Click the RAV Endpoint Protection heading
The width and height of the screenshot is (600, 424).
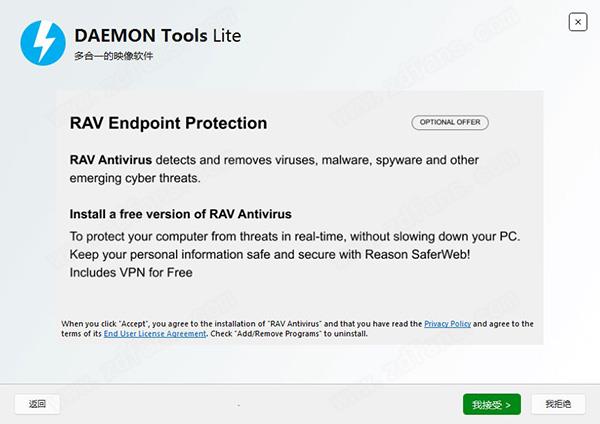point(168,123)
